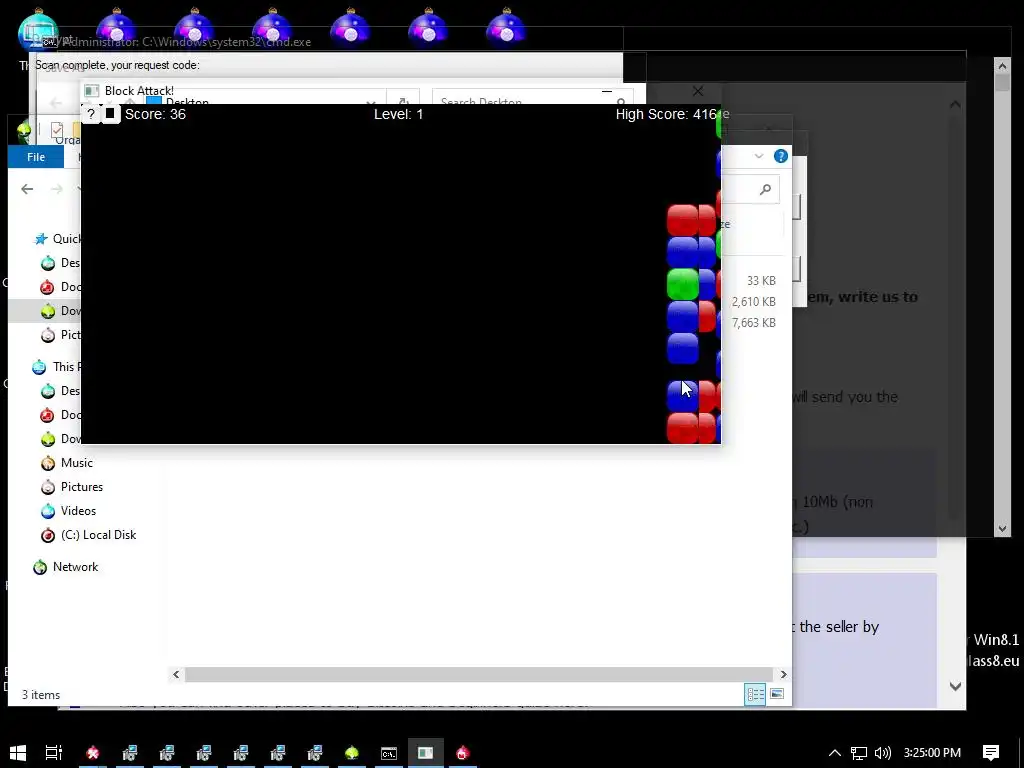Show hidden system tray icons
The image size is (1024, 768).
point(835,753)
